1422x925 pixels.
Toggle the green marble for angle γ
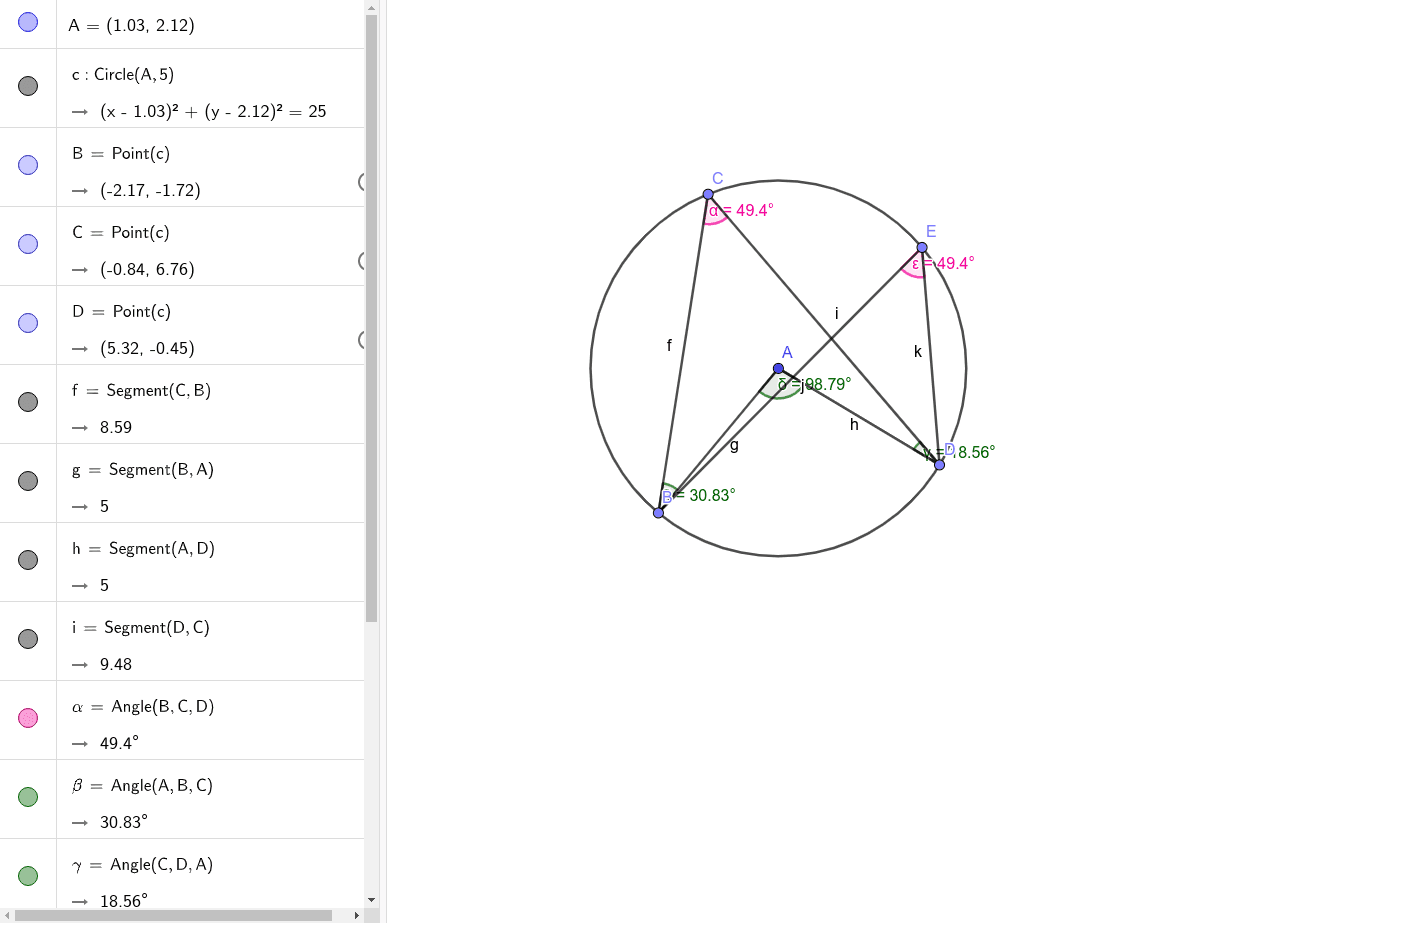(27, 875)
